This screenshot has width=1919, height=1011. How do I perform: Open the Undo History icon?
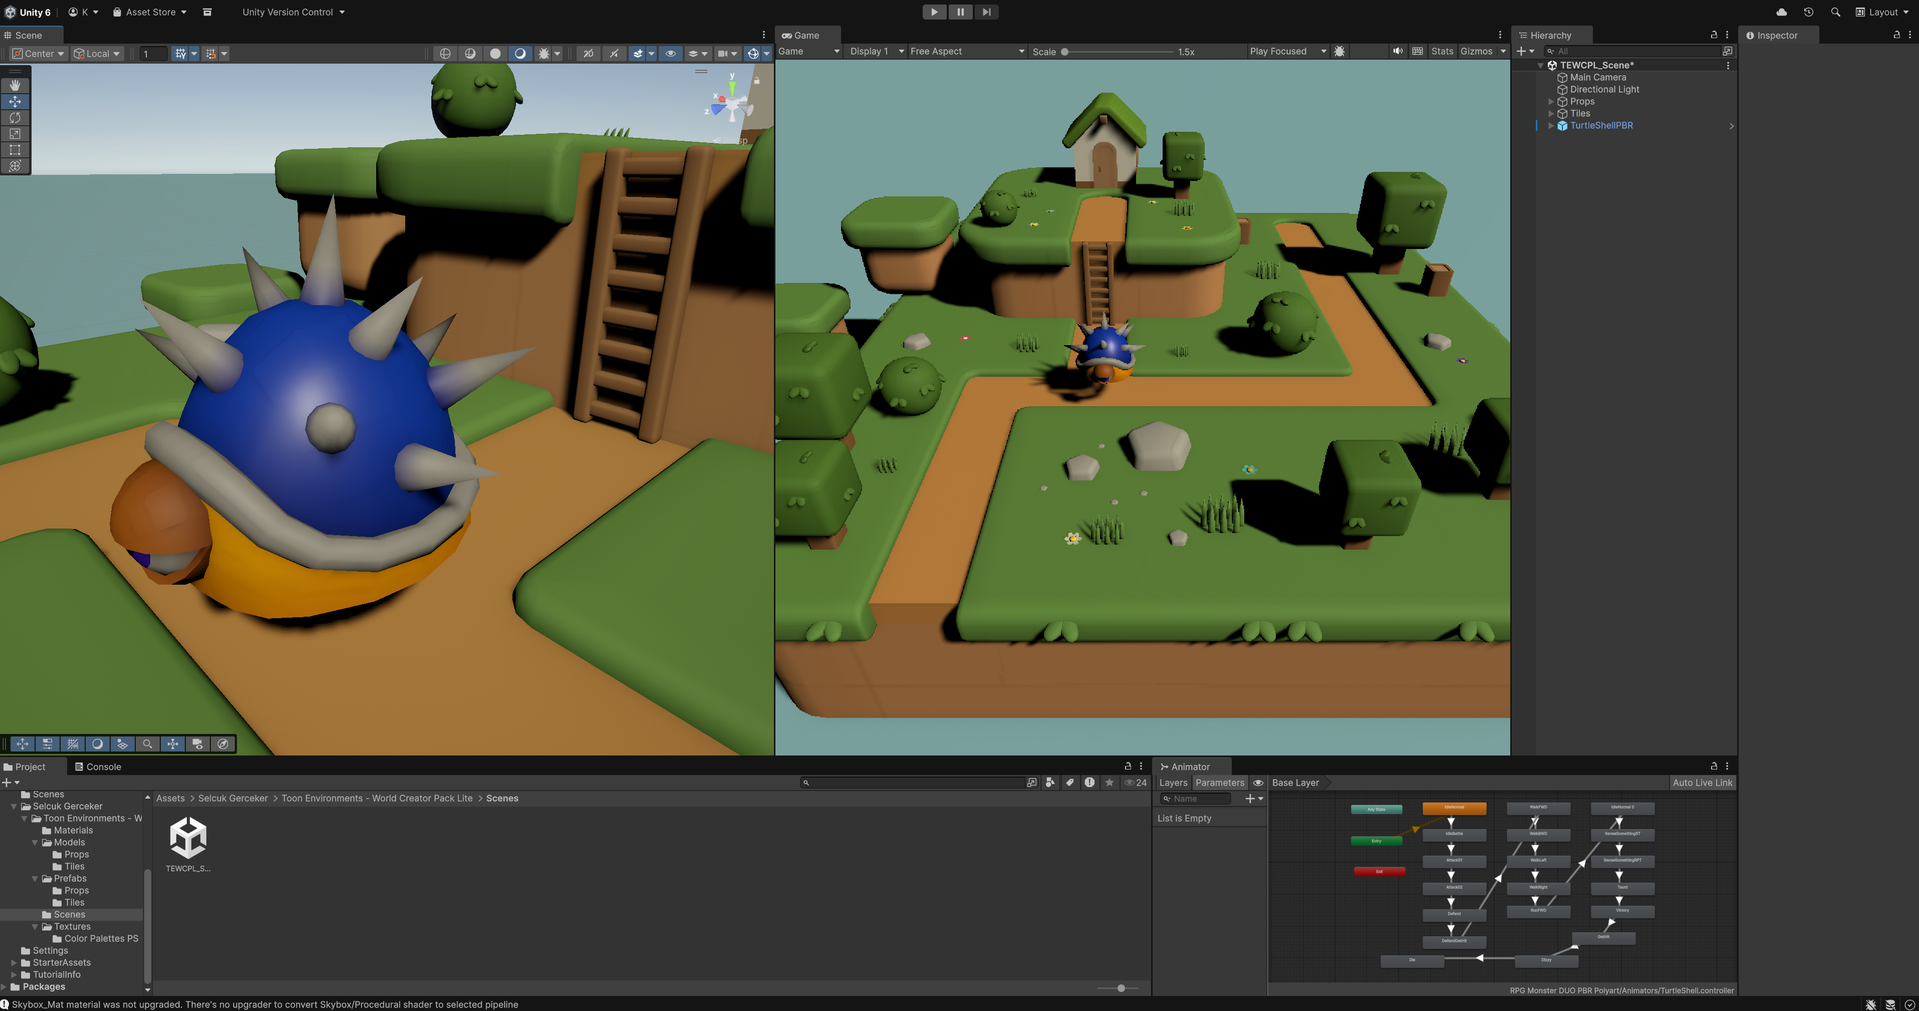(x=1808, y=12)
